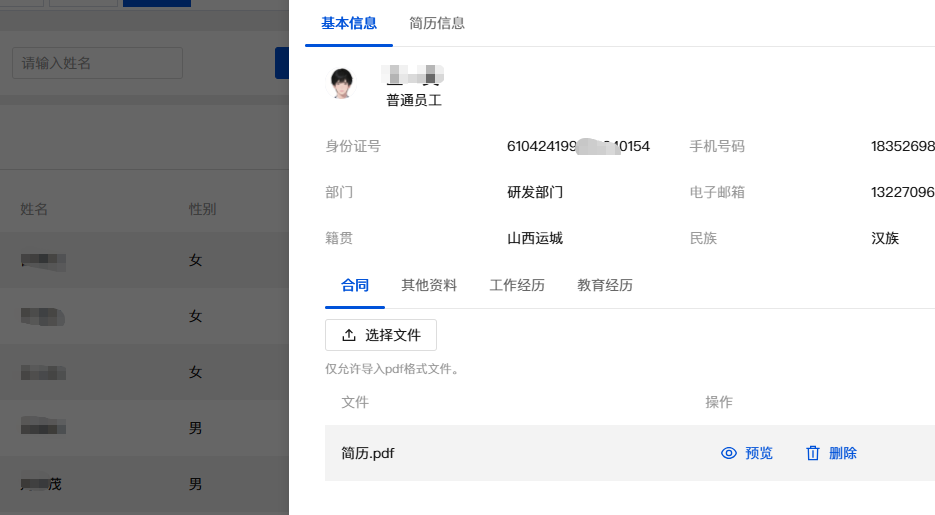Click the upload icon in 选择文件 button
The height and width of the screenshot is (515, 935).
click(x=349, y=335)
